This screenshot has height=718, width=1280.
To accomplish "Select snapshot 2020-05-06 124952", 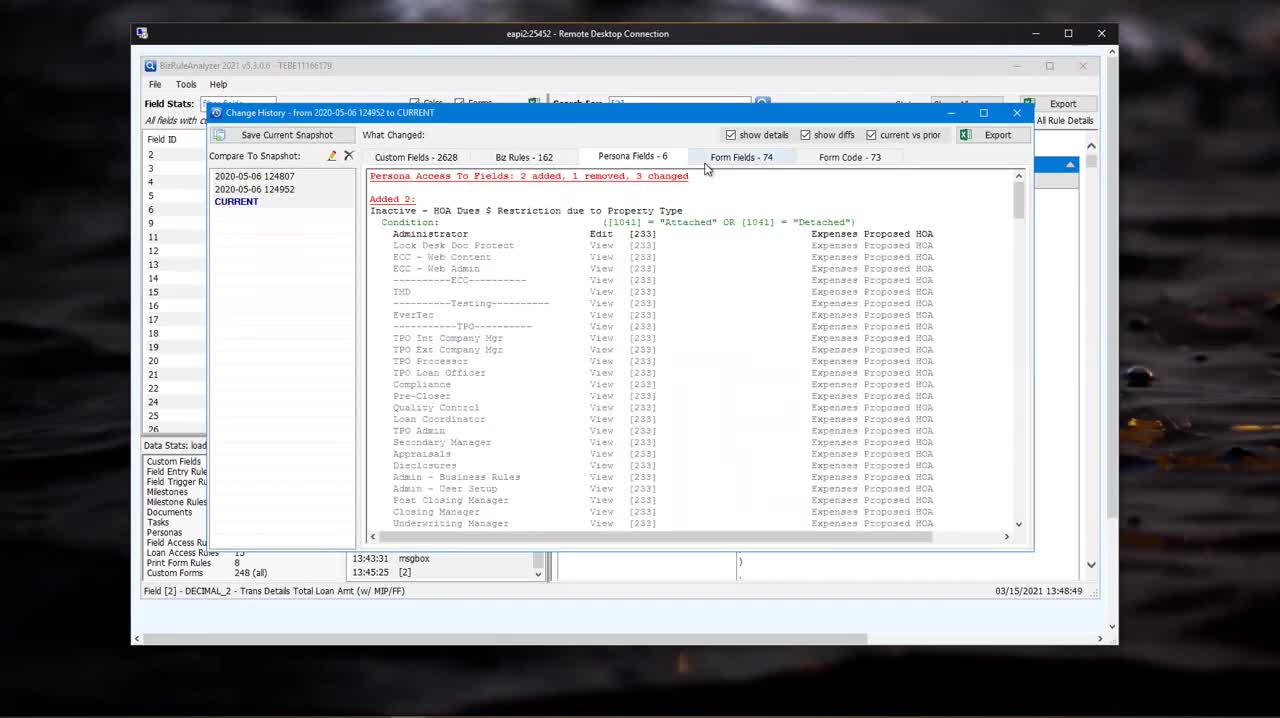I will pos(254,189).
